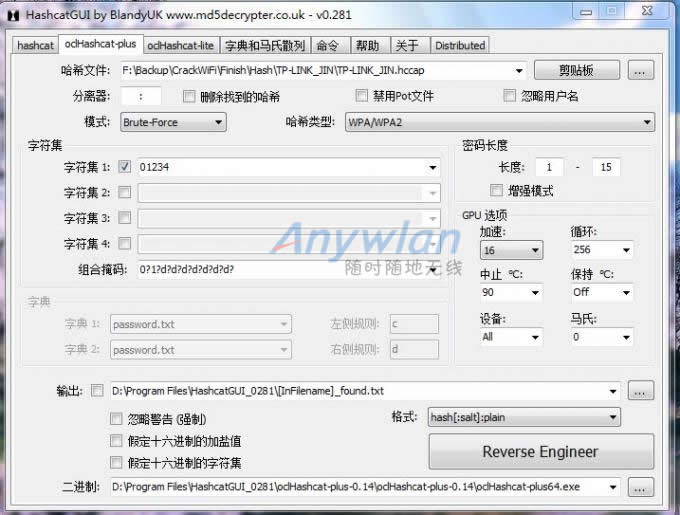
Task: Open the 格式 hash[:salt]:plain dropdown
Action: tap(524, 417)
